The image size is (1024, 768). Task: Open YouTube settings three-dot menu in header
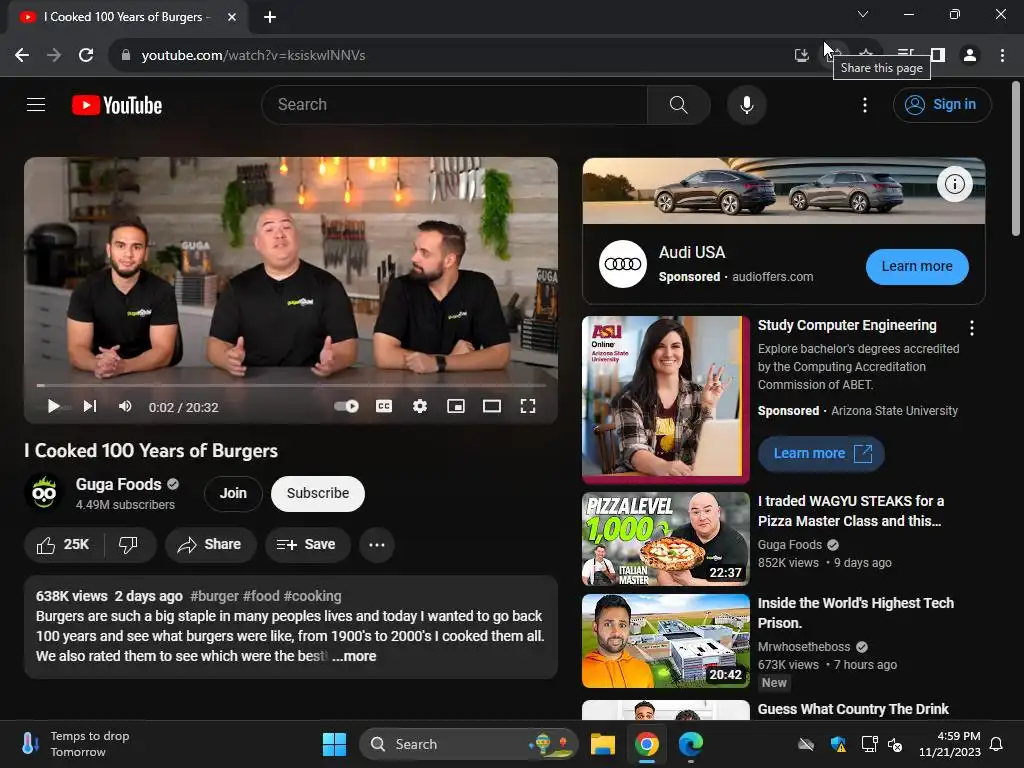(865, 104)
